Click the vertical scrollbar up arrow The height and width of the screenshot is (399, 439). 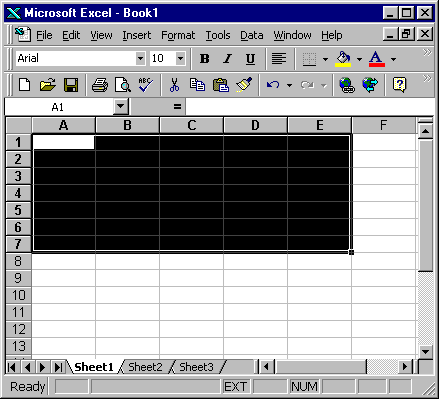point(425,131)
